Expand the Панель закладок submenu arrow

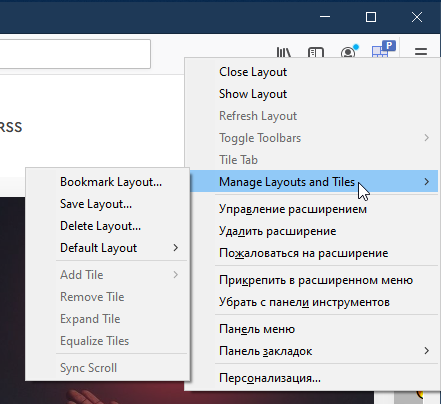[x=427, y=351]
